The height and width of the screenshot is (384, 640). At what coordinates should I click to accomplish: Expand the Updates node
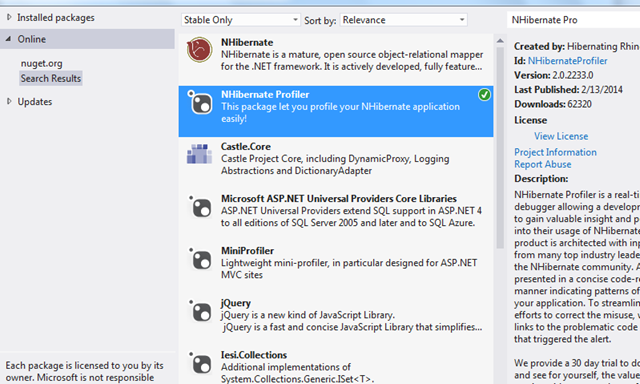coord(9,101)
